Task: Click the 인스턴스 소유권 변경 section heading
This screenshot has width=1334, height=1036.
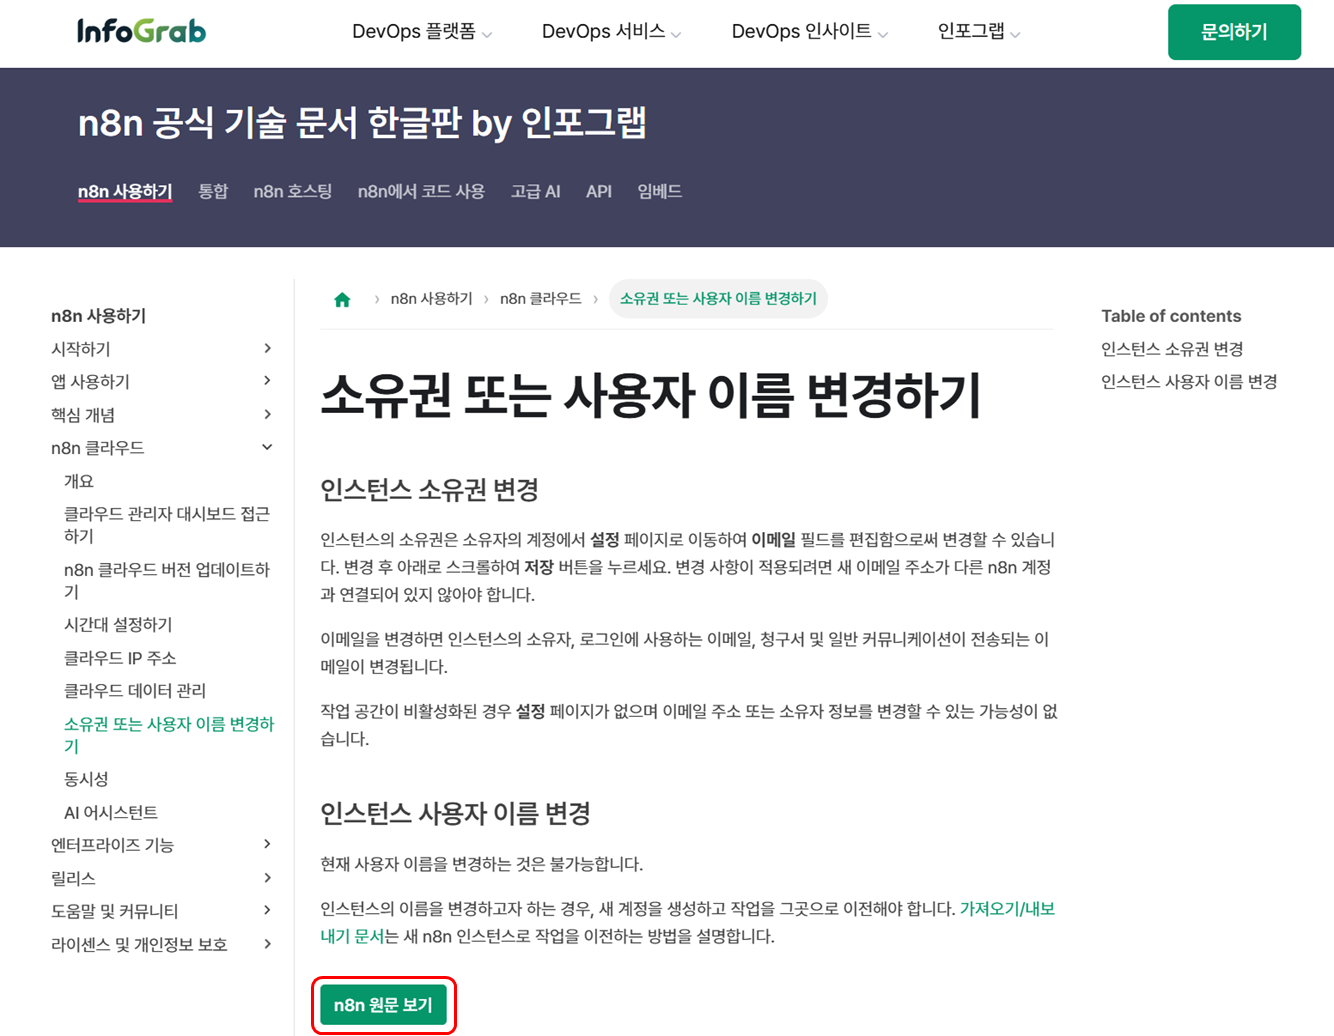Action: 430,490
